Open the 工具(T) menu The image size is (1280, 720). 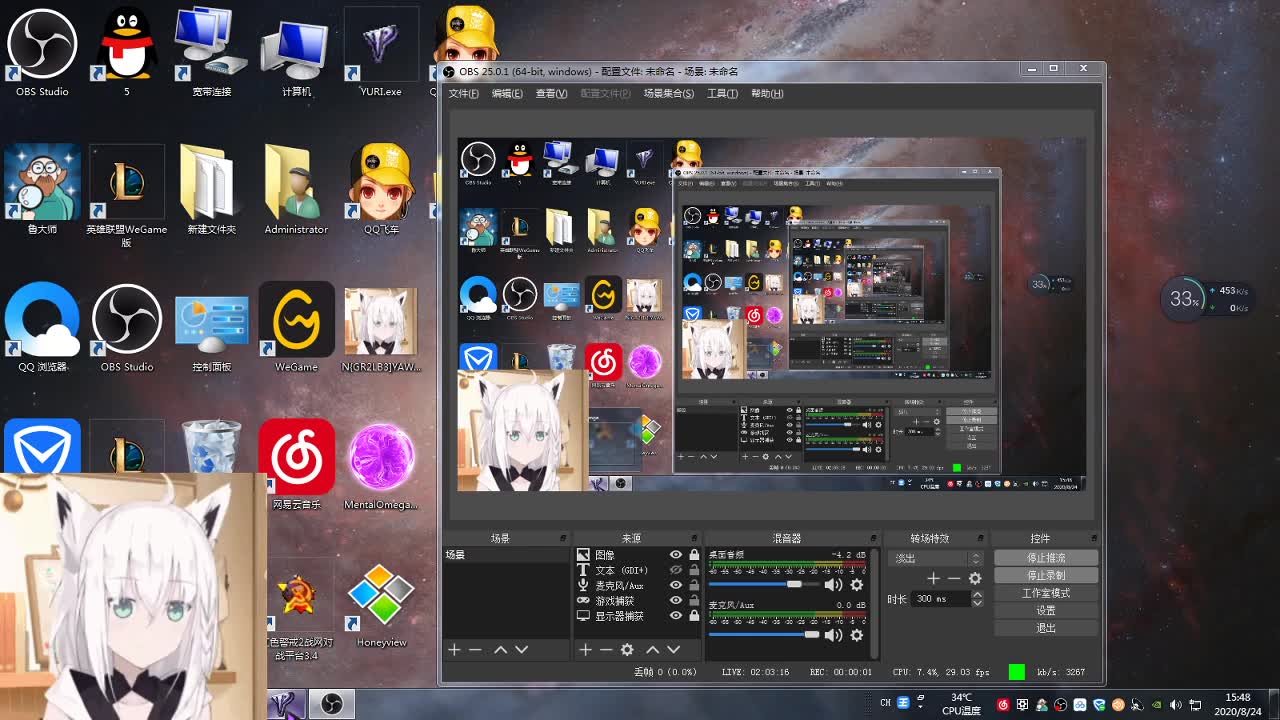722,93
